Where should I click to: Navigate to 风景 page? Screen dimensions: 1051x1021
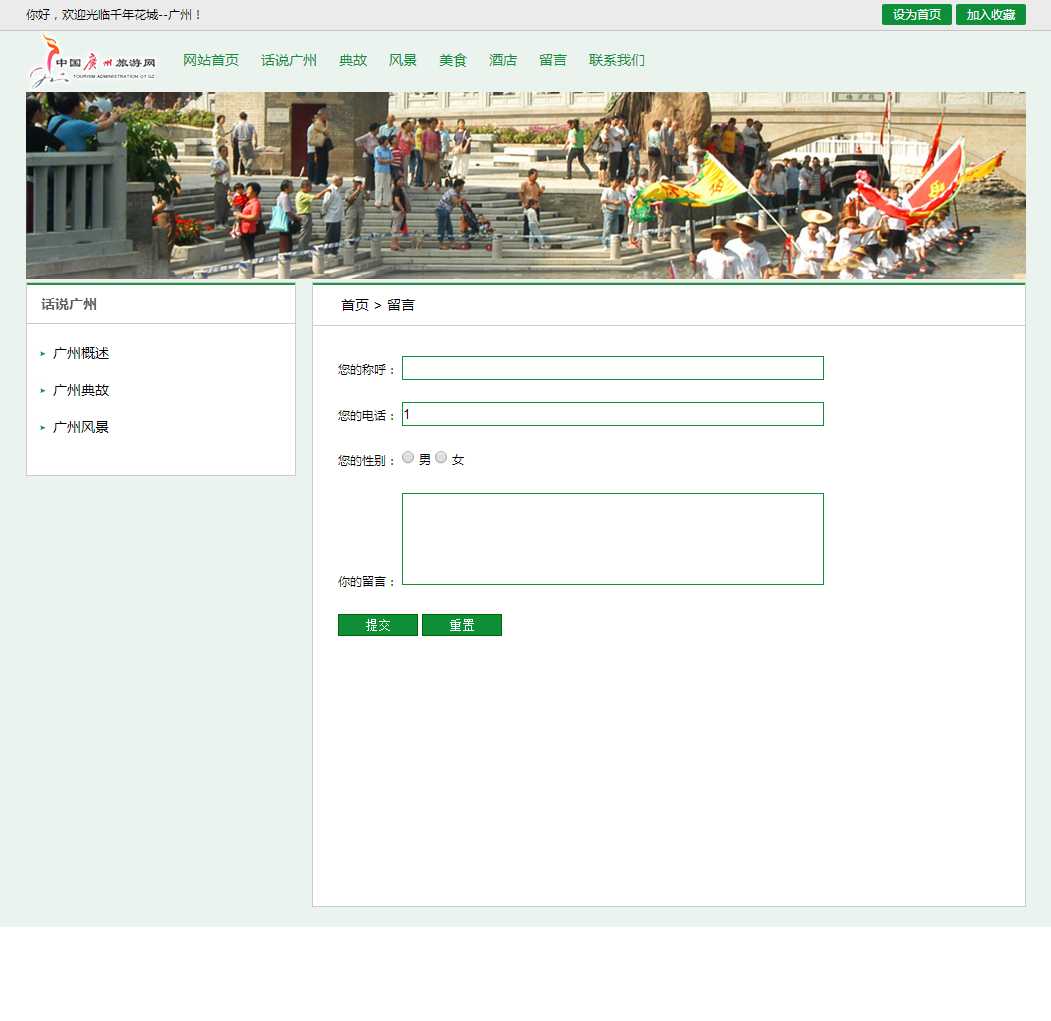pyautogui.click(x=403, y=60)
